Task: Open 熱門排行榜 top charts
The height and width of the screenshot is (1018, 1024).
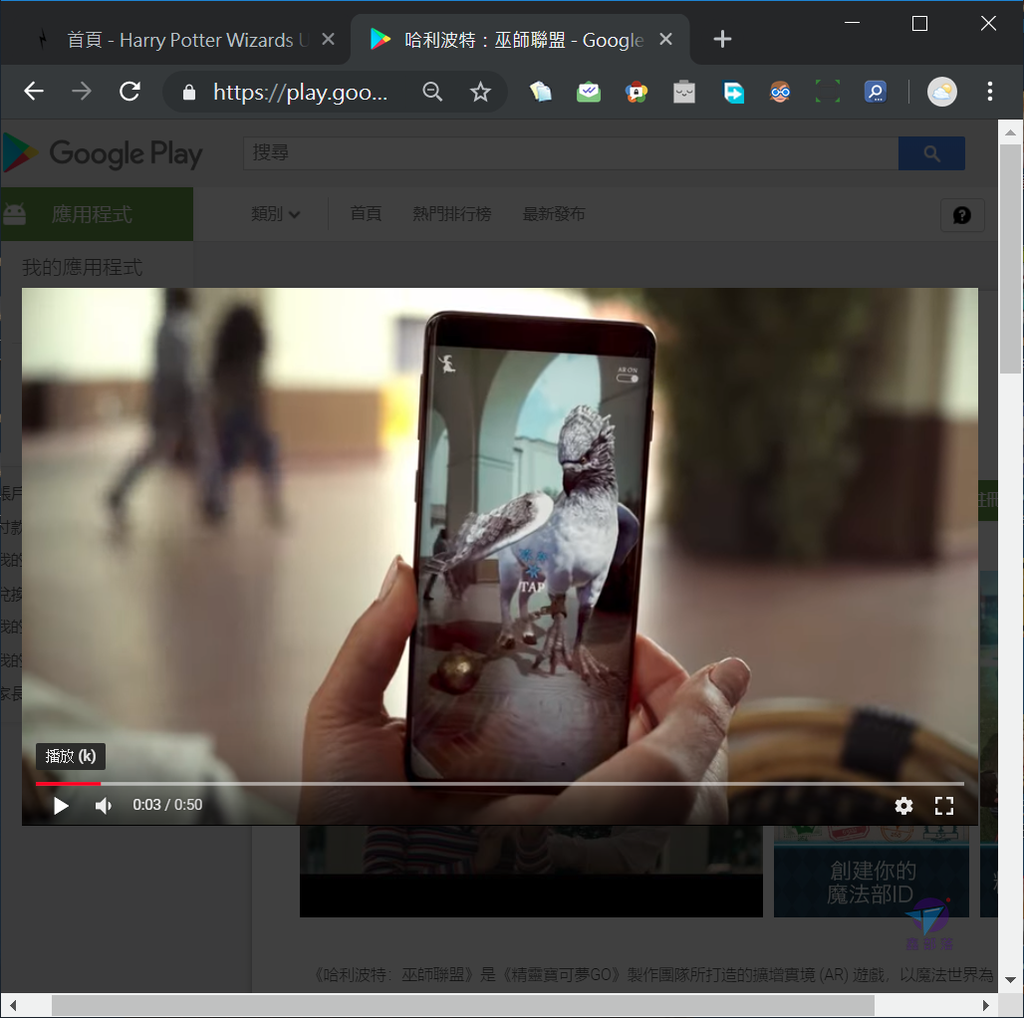Action: click(452, 214)
